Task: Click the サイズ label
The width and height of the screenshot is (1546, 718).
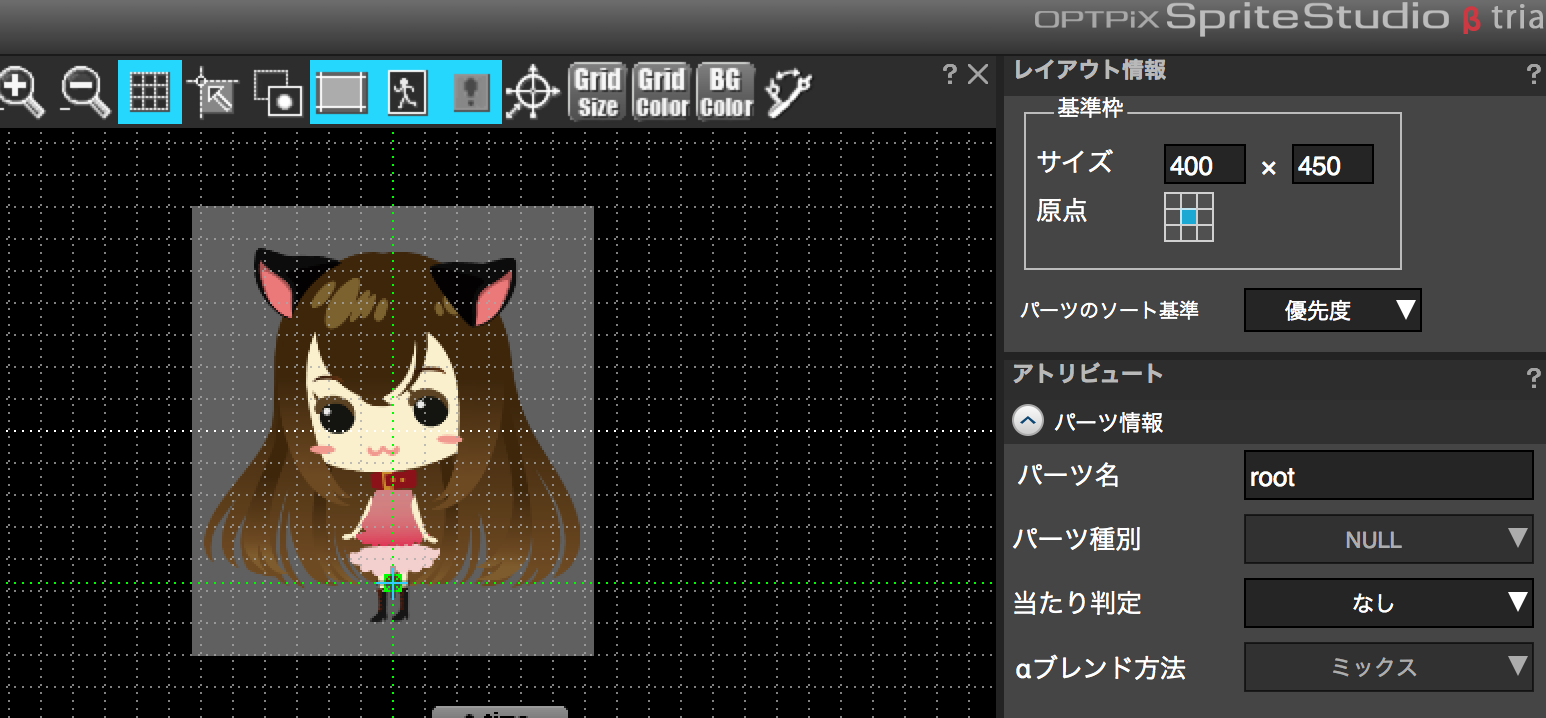Action: point(1074,162)
